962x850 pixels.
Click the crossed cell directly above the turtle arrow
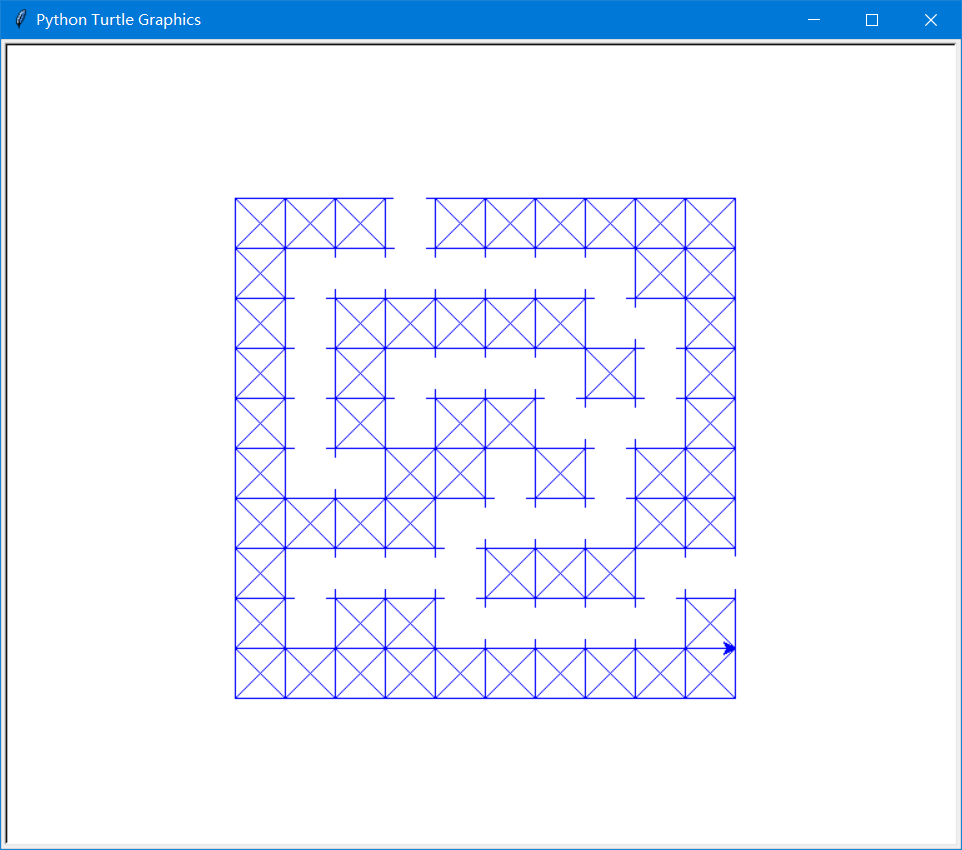[x=710, y=623]
